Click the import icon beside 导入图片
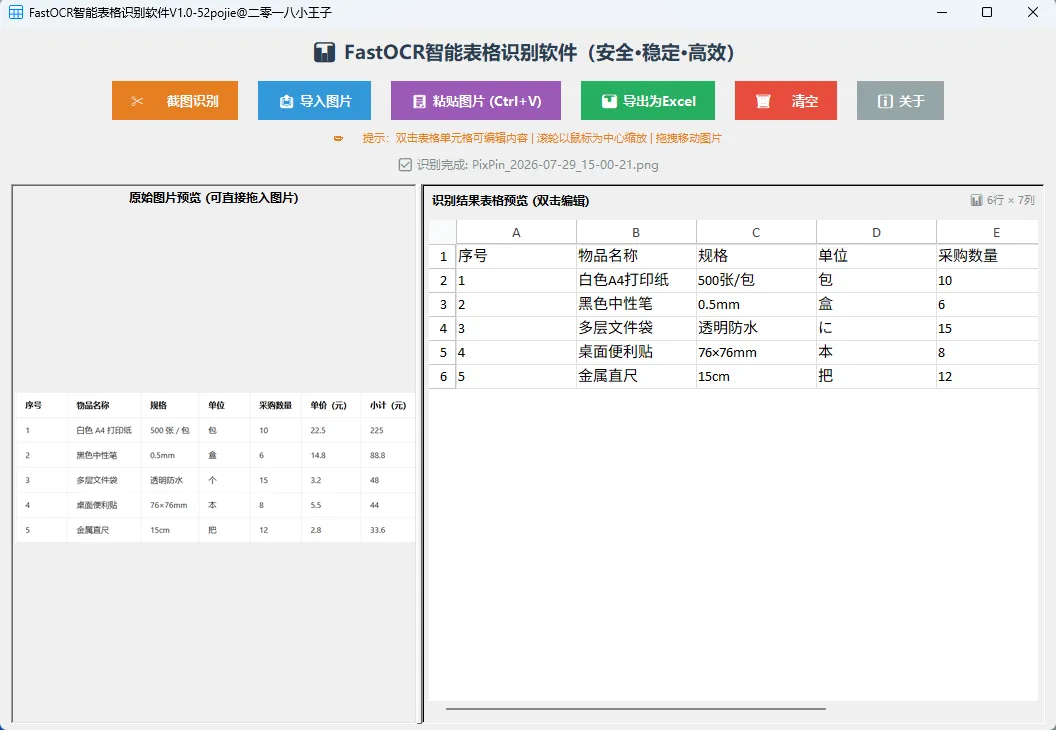 tap(286, 101)
